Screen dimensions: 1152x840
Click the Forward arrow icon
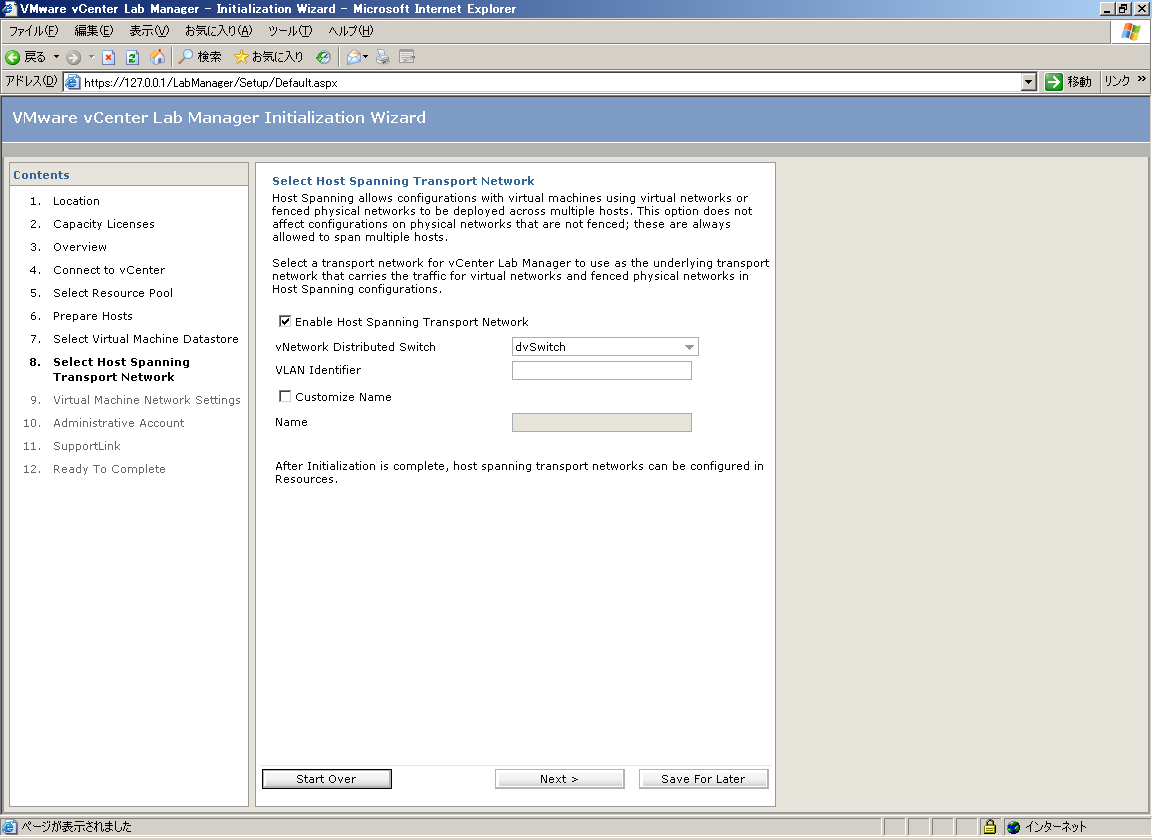pos(73,57)
